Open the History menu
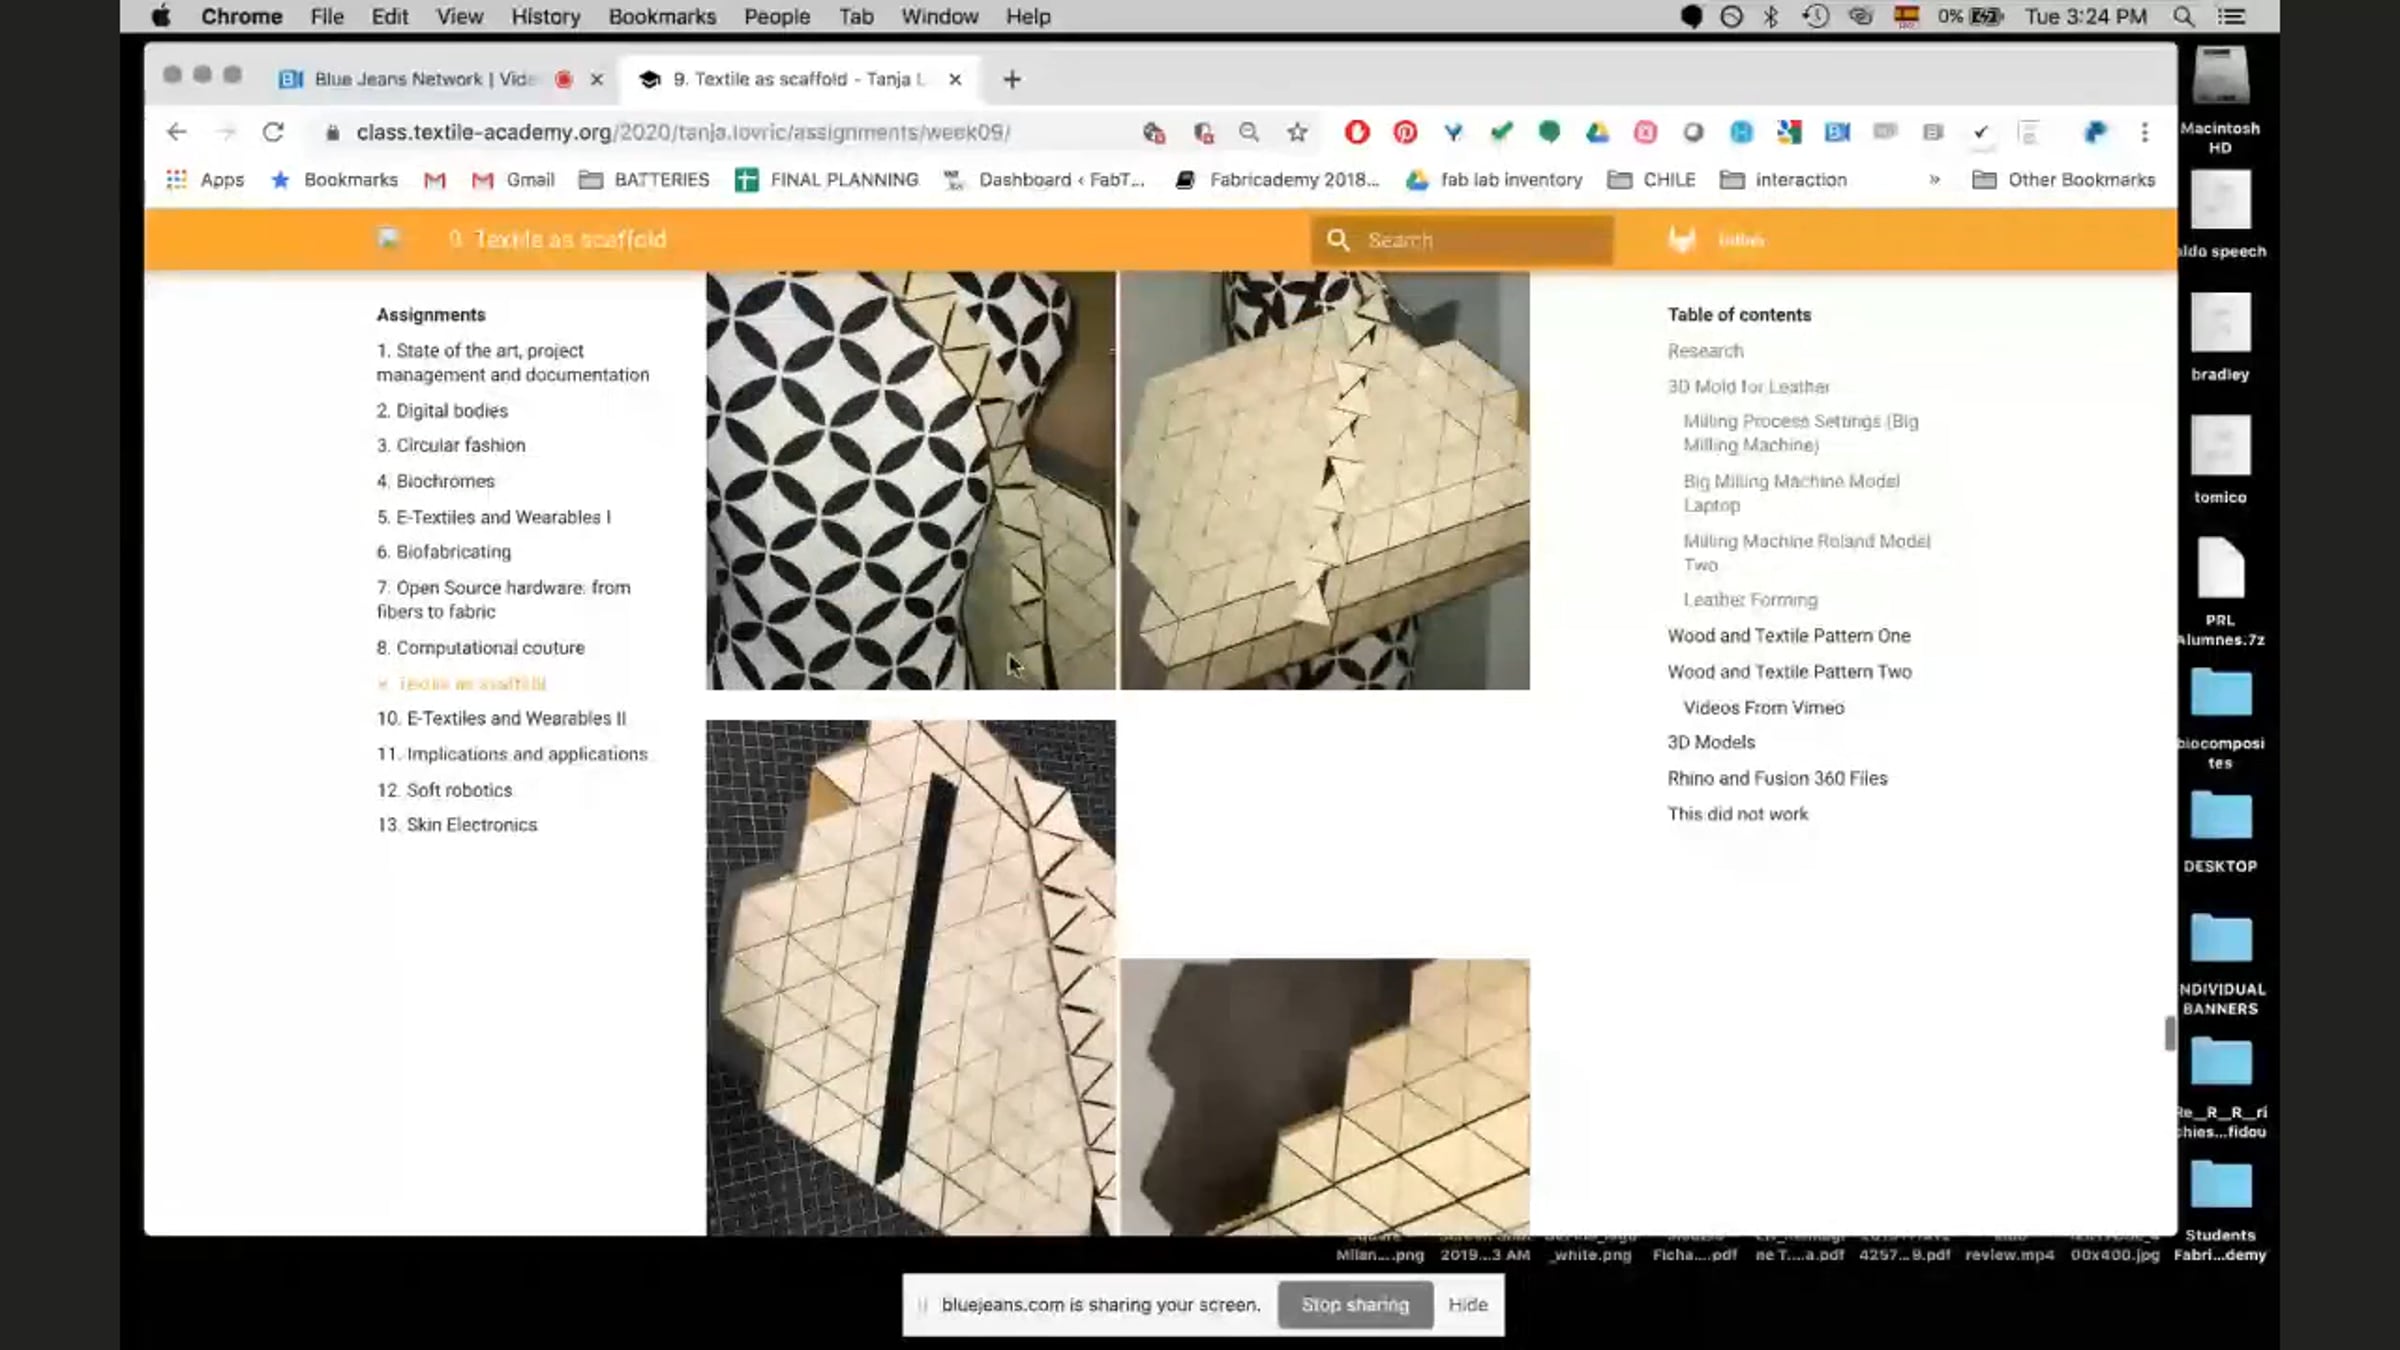 coord(545,17)
